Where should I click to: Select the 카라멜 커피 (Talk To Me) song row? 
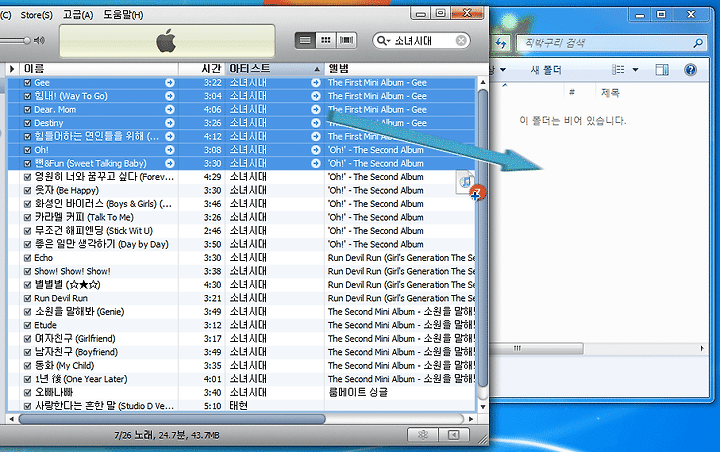(x=241, y=217)
